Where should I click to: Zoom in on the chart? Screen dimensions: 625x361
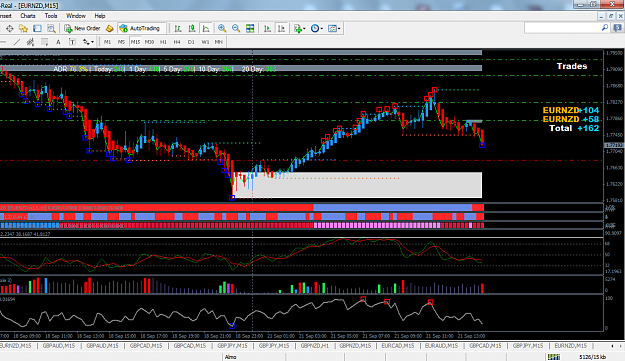(222, 28)
